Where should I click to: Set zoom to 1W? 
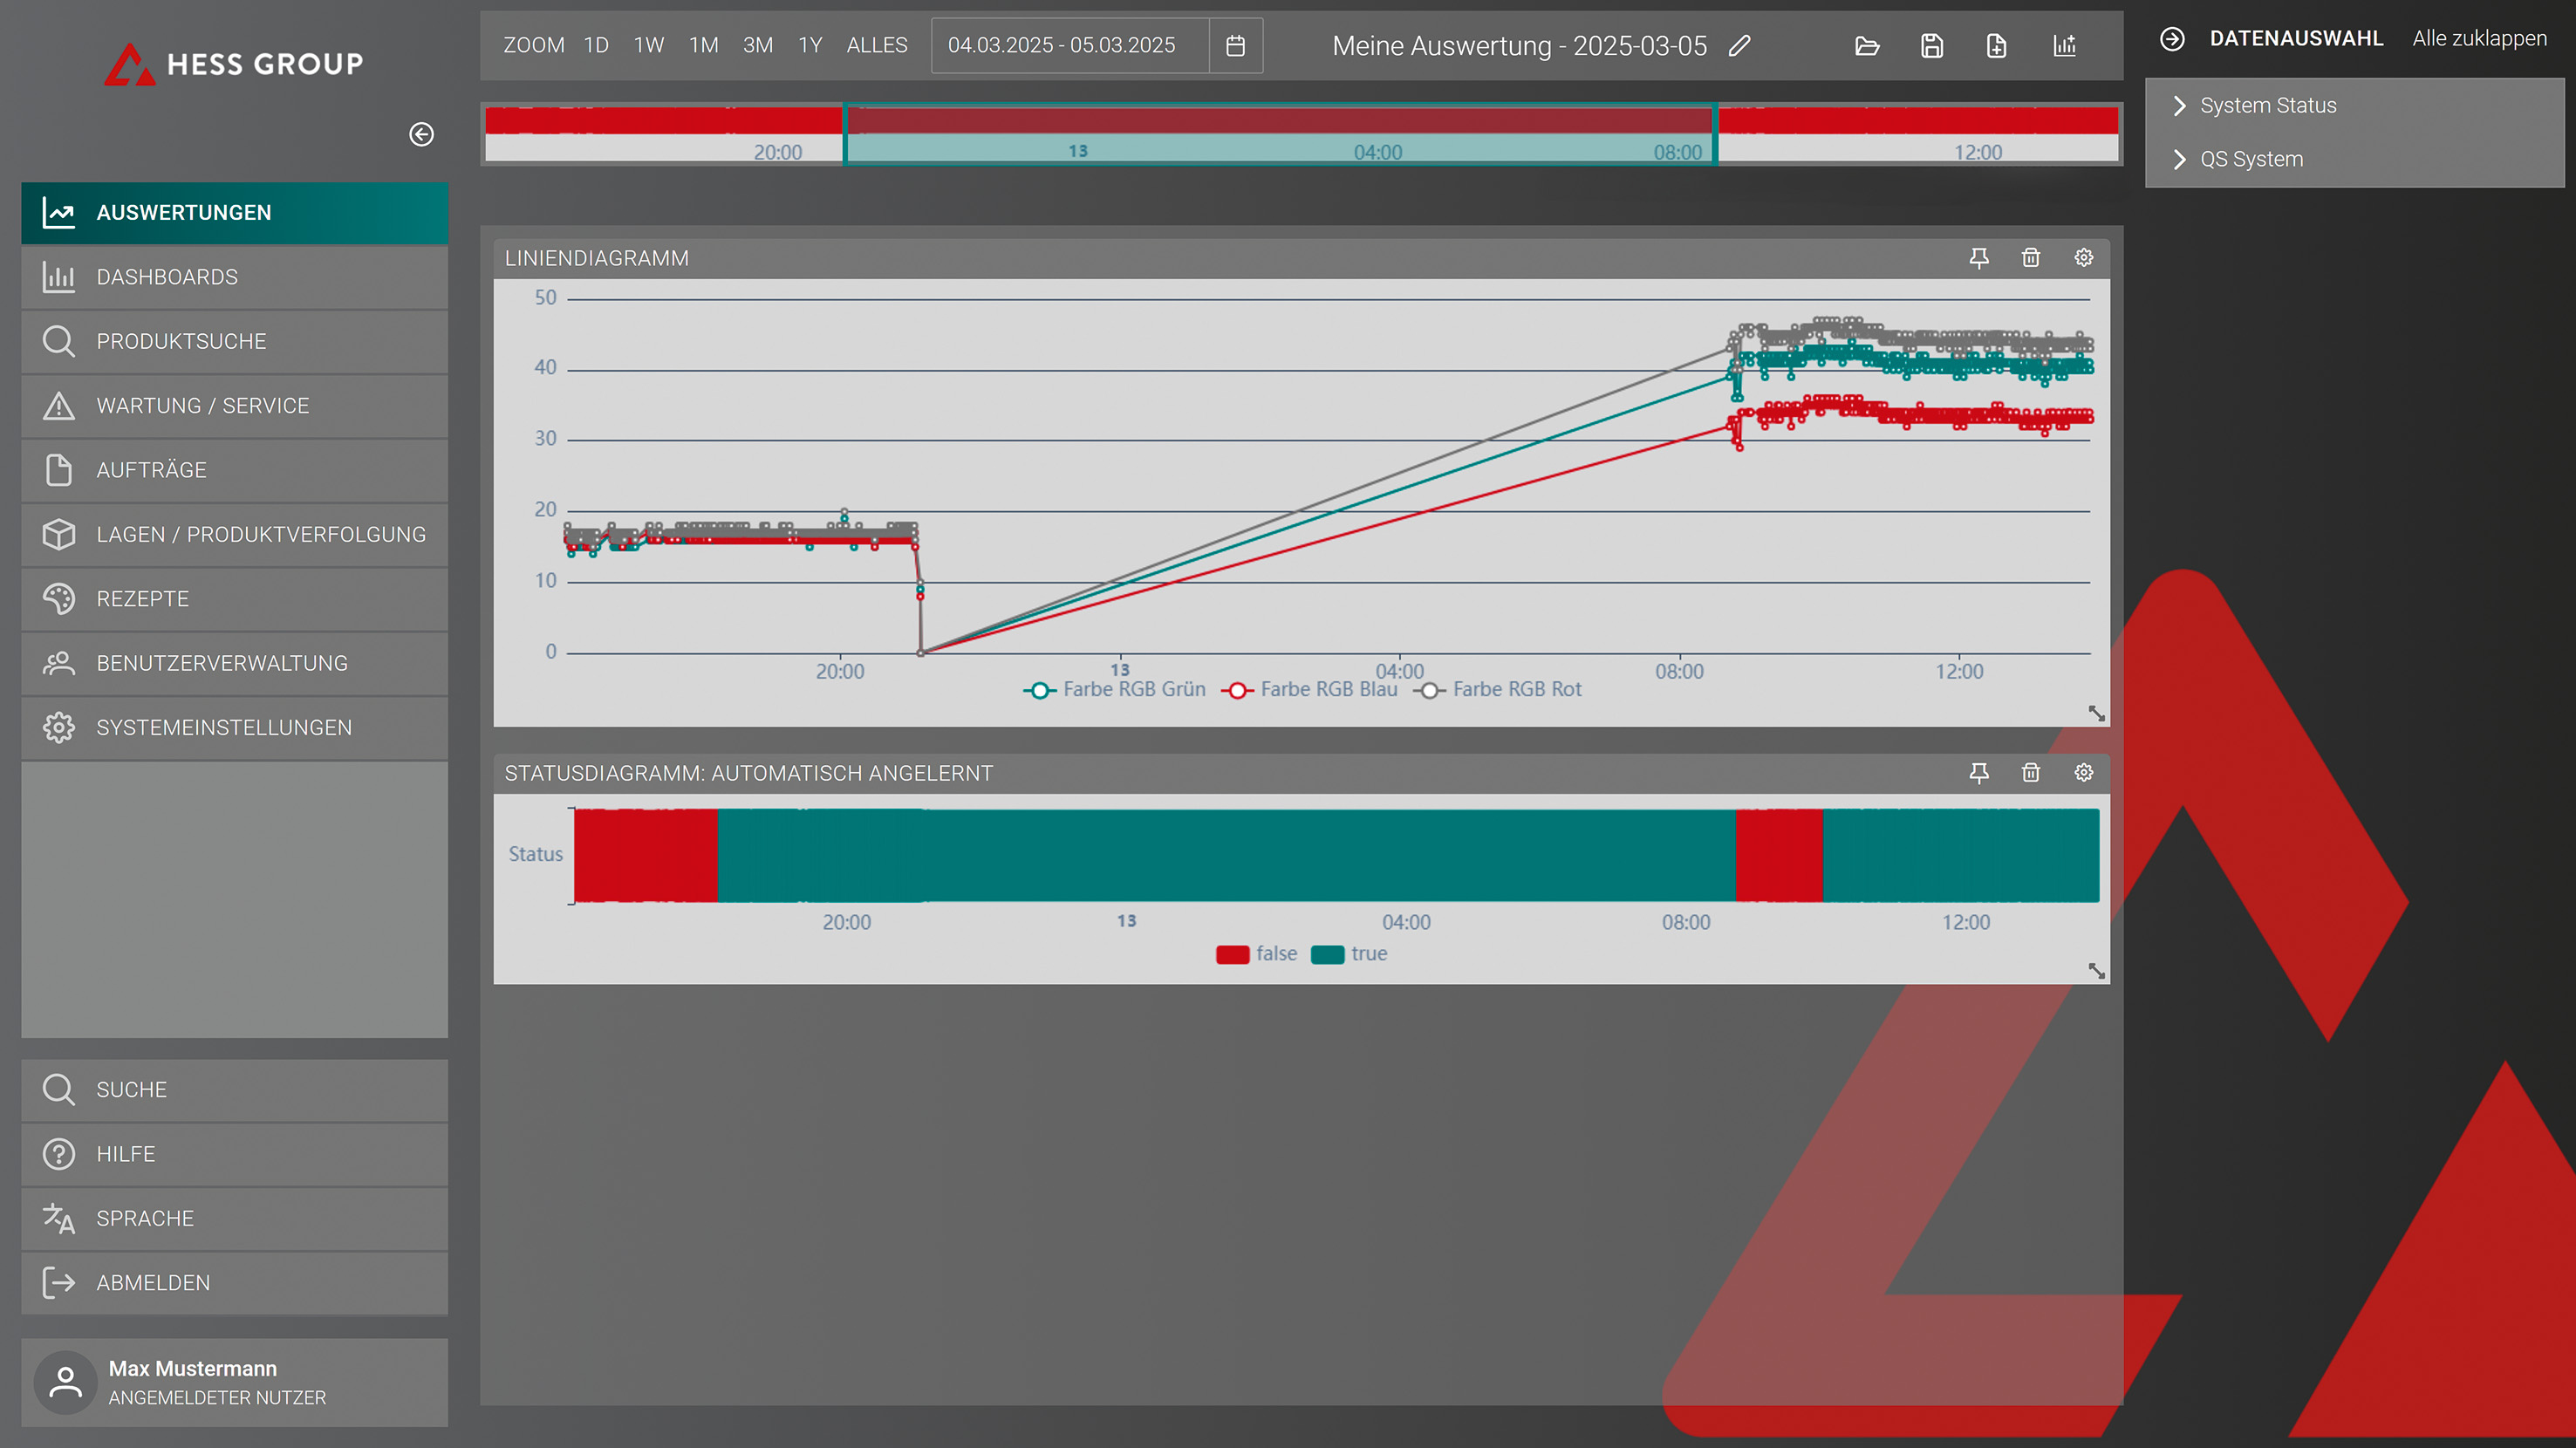pos(649,46)
